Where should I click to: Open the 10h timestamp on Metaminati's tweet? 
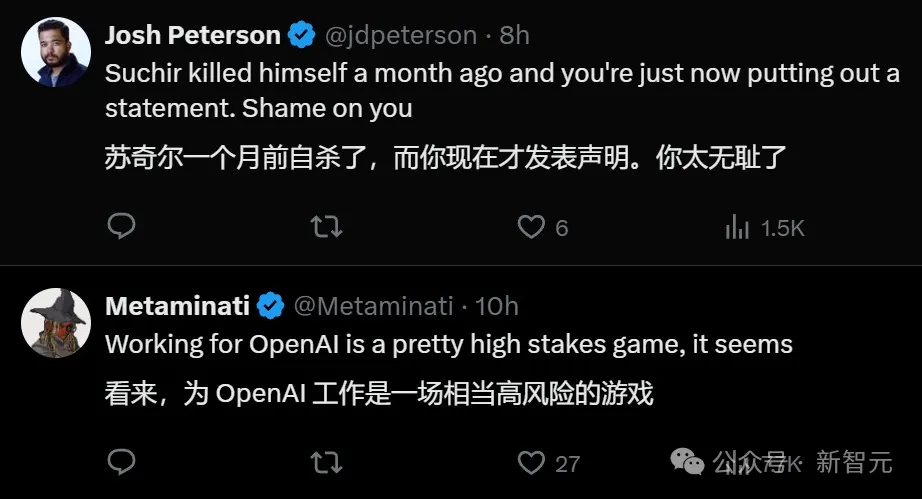497,305
